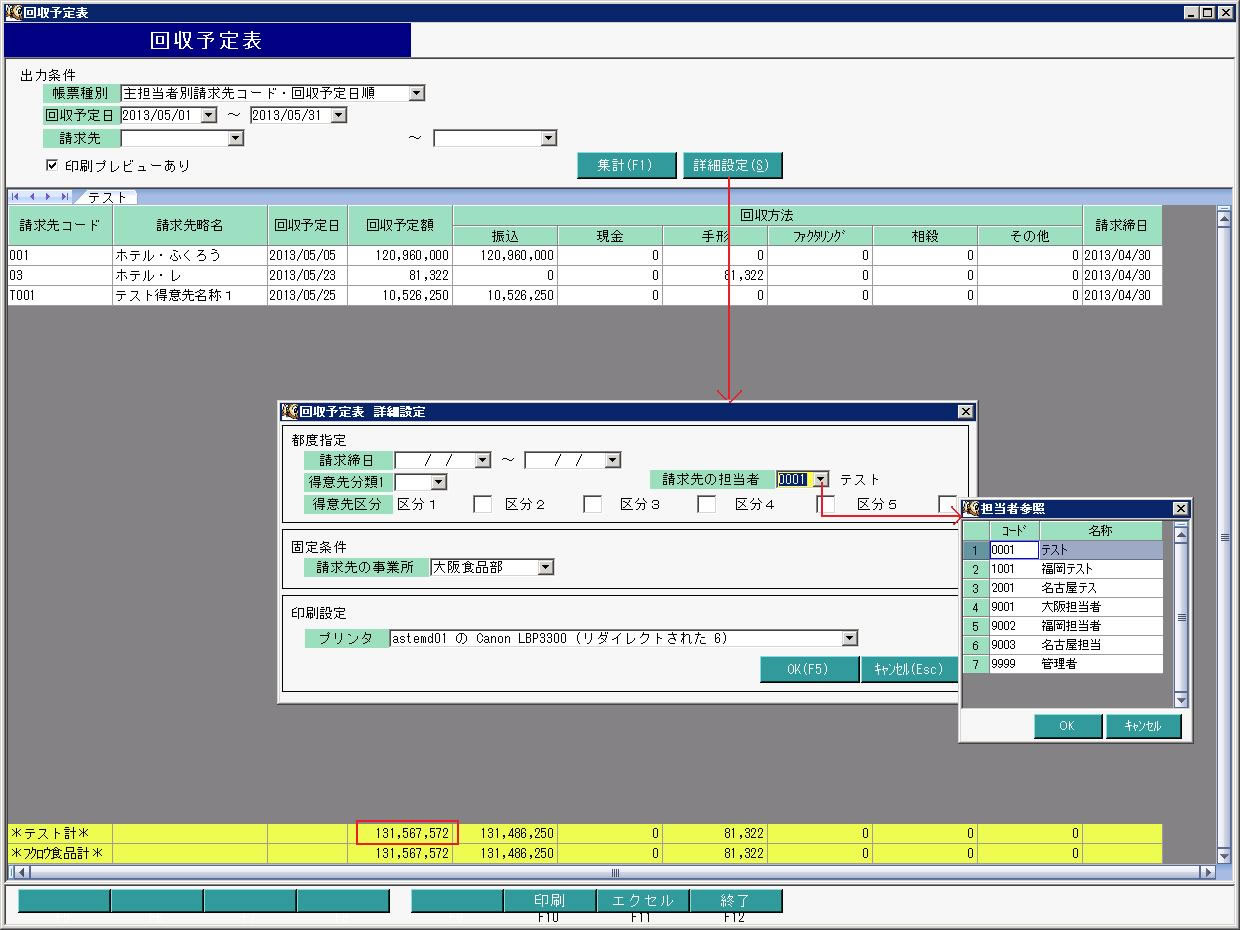Click the ＊テスト計＊ total row label
Viewport: 1240px width, 930px height.
[x=60, y=833]
